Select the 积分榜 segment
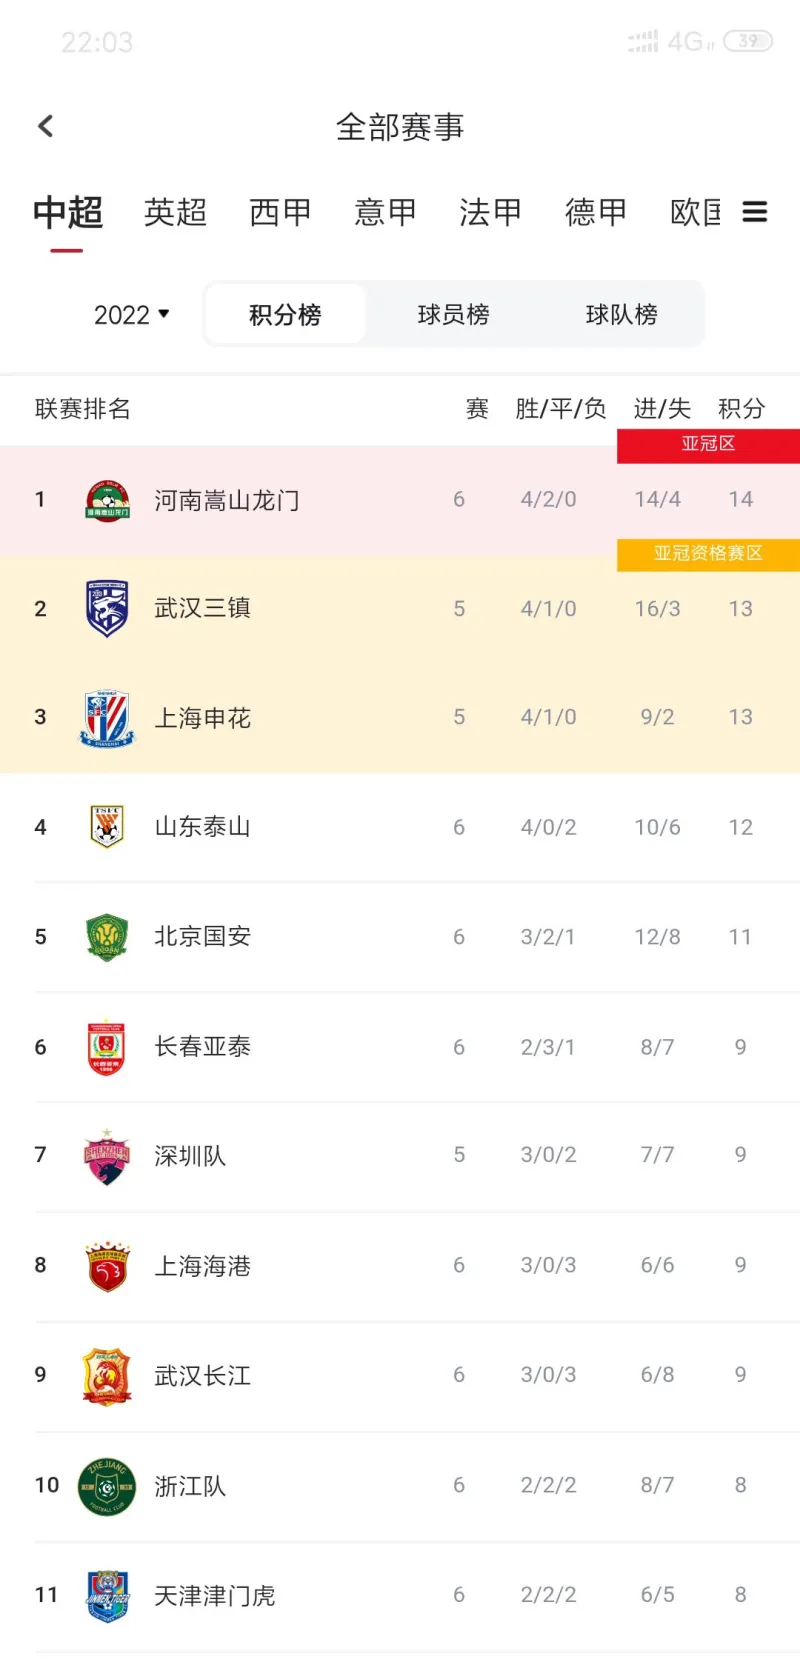The height and width of the screenshot is (1665, 800). point(285,315)
